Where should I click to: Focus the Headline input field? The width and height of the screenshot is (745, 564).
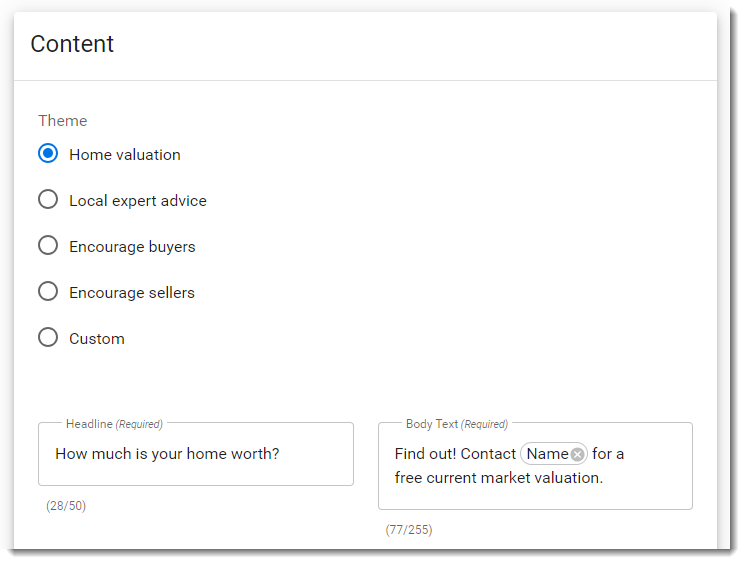tap(196, 454)
